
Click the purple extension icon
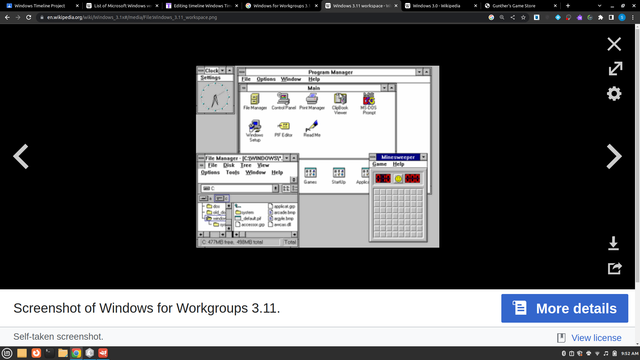[579, 18]
